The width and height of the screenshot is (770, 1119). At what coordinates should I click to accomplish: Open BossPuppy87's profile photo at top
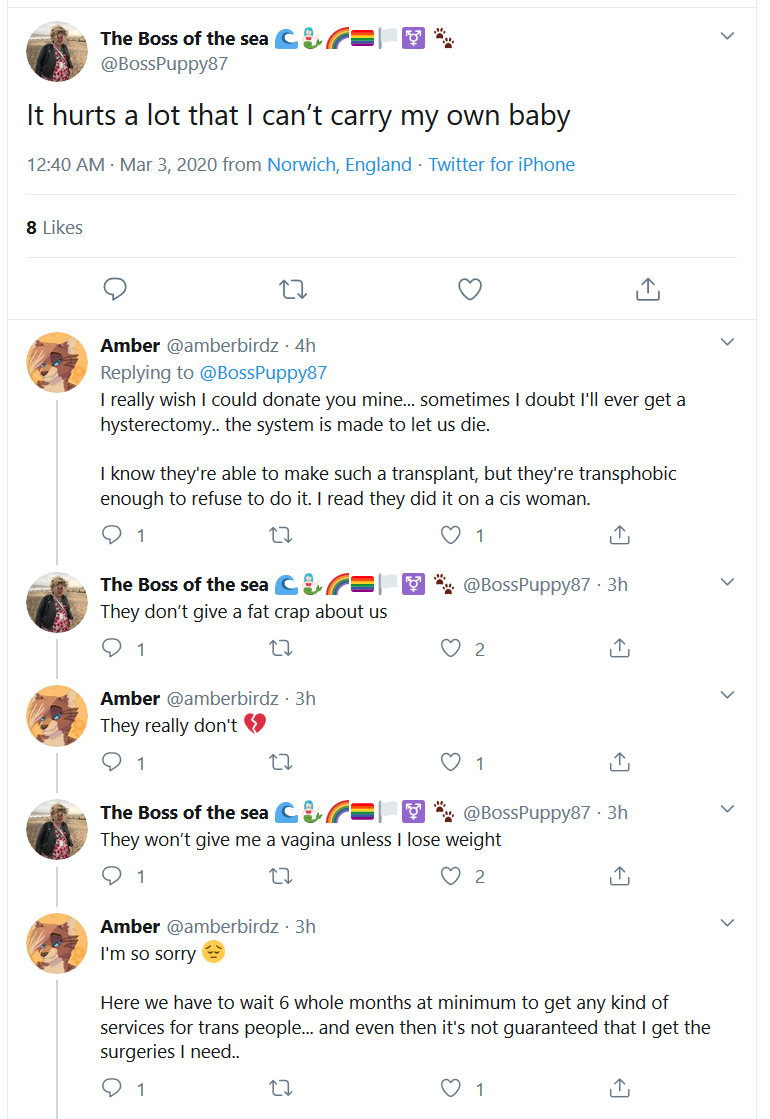(57, 51)
